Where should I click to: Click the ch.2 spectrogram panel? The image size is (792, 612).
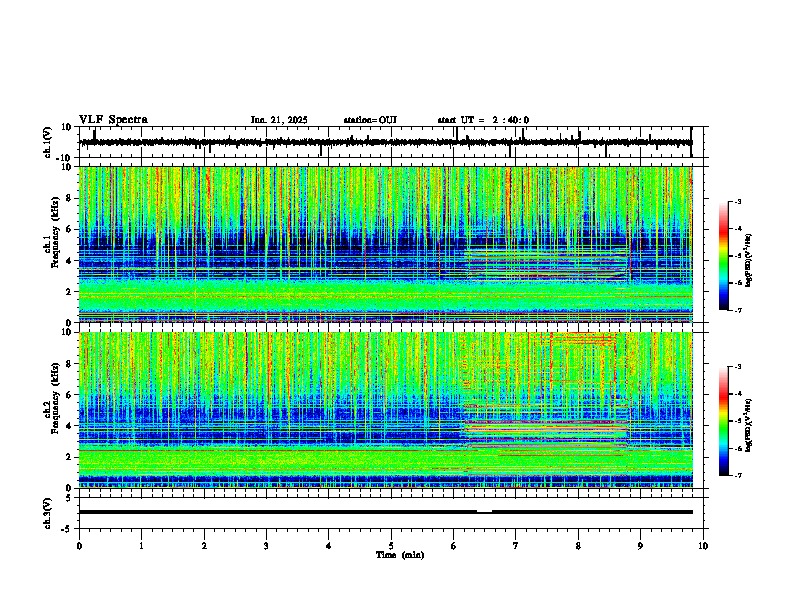pyautogui.click(x=386, y=410)
